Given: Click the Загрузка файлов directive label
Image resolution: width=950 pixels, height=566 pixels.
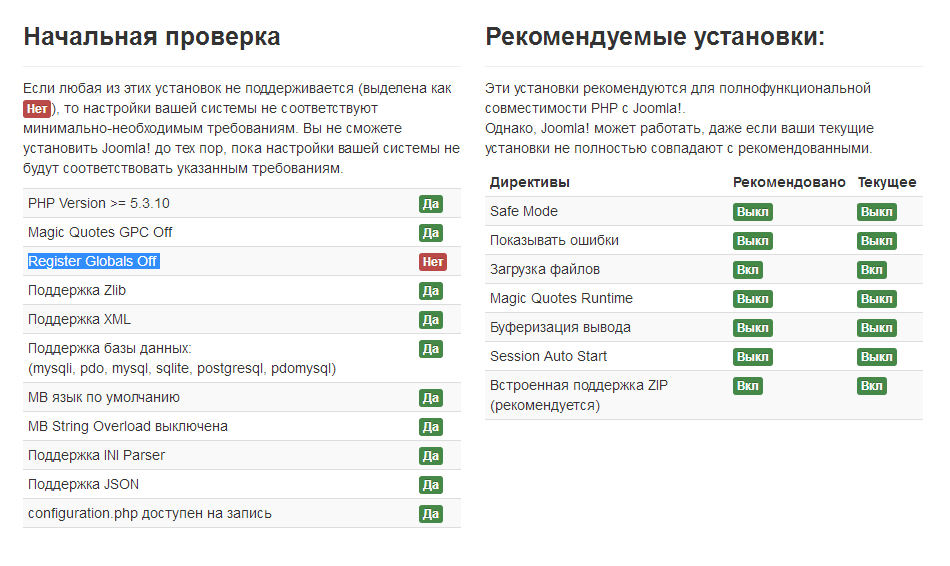Looking at the screenshot, I should [x=545, y=270].
